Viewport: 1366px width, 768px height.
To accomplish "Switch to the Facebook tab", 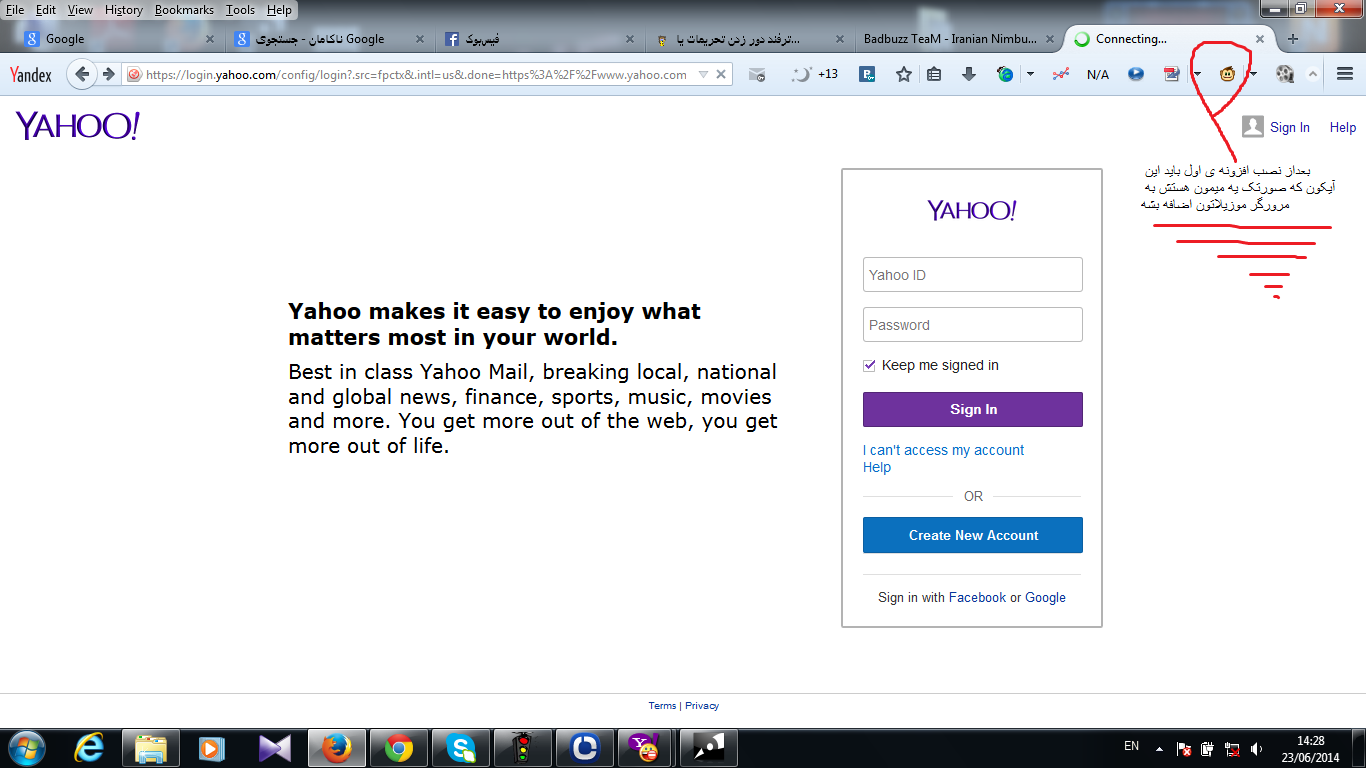I will [540, 39].
